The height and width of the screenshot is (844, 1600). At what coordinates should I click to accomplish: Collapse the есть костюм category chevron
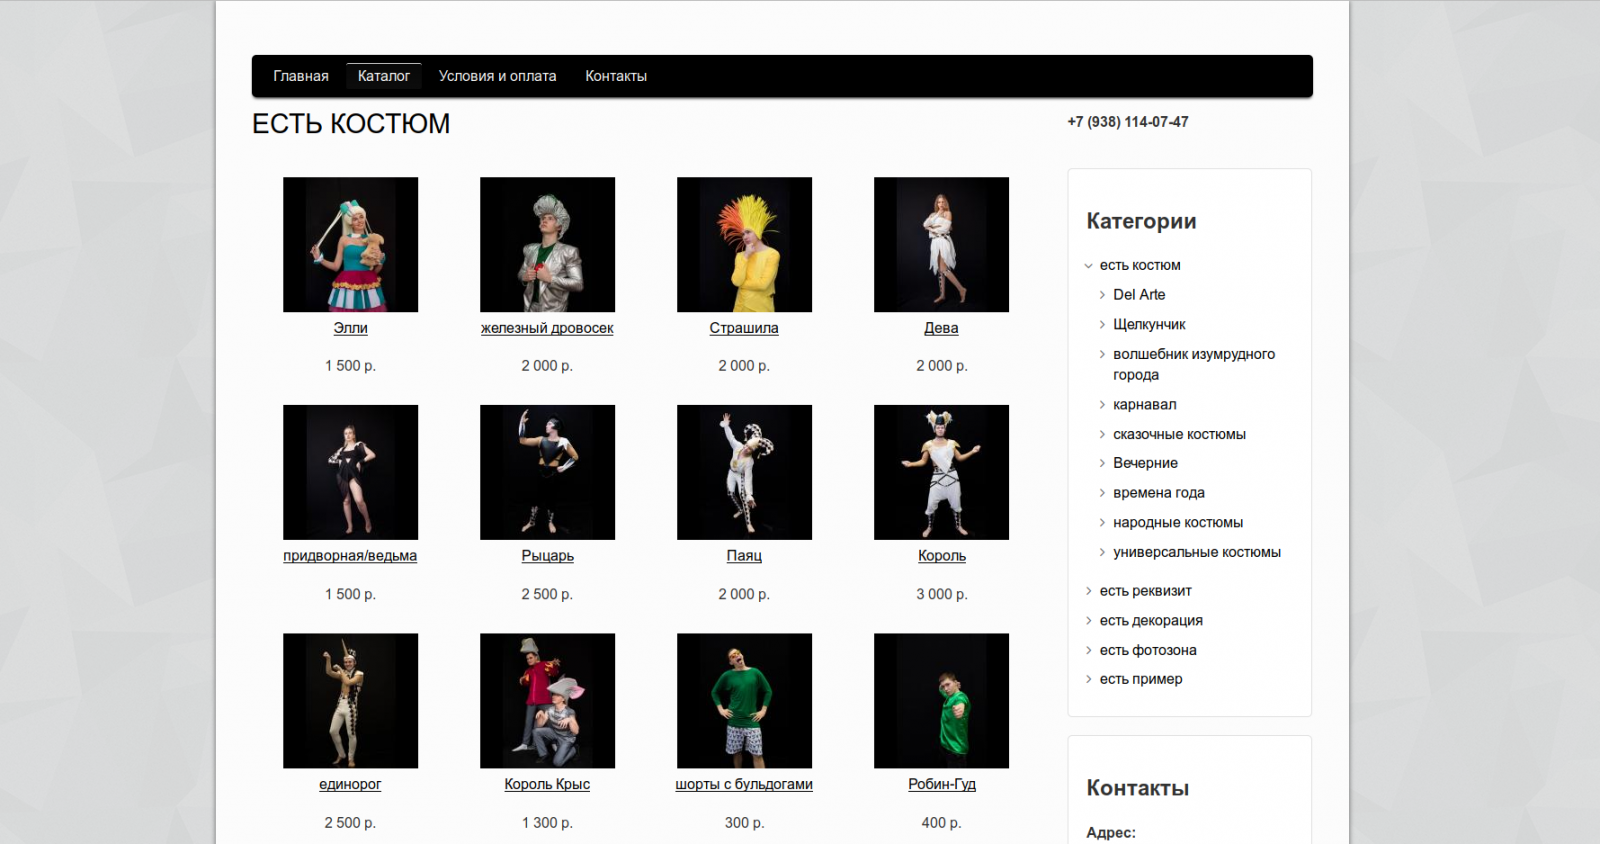pos(1089,266)
